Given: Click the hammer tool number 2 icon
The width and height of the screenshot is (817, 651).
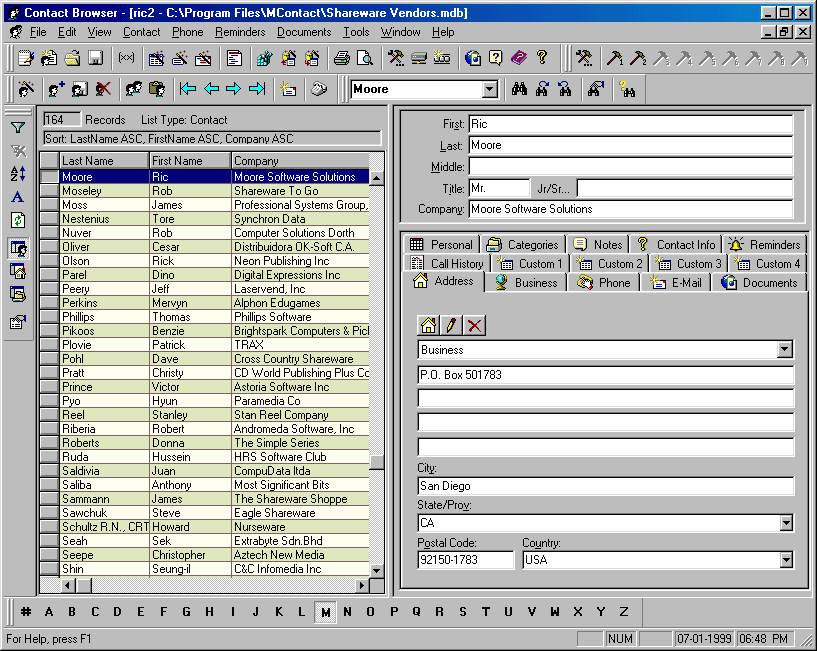Looking at the screenshot, I should point(638,58).
